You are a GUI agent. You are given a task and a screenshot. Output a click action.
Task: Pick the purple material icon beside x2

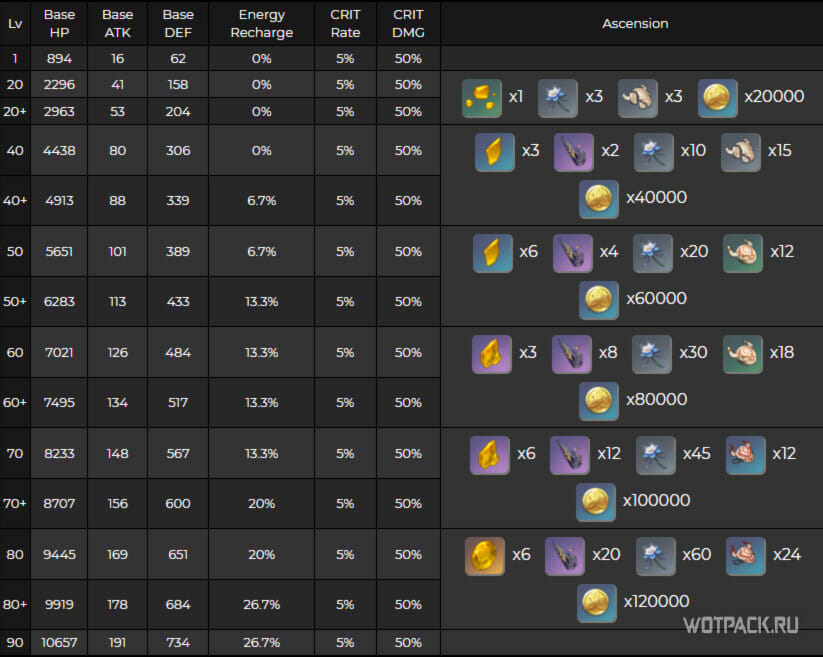coord(574,151)
